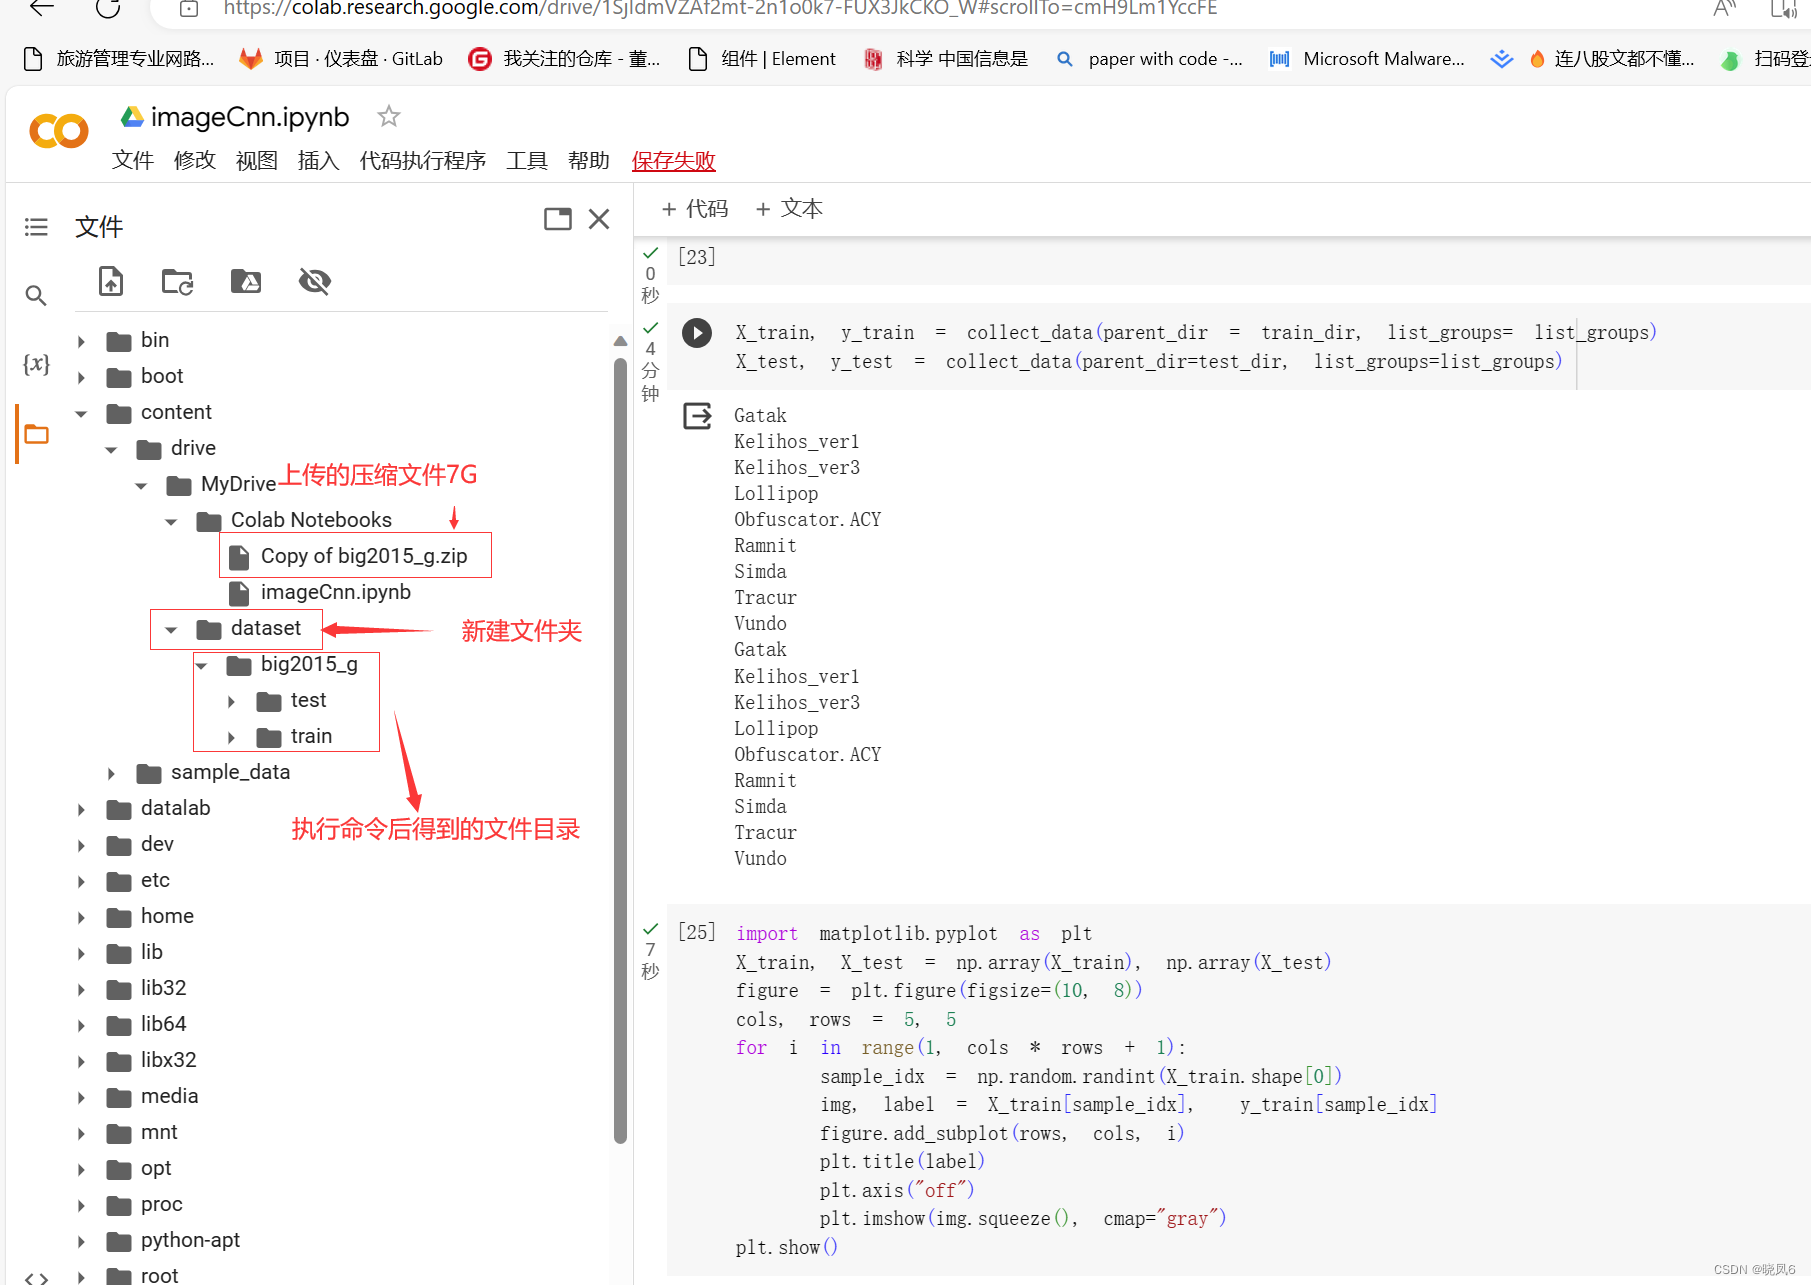Collapse the dataset folder
The height and width of the screenshot is (1285, 1811).
click(171, 629)
